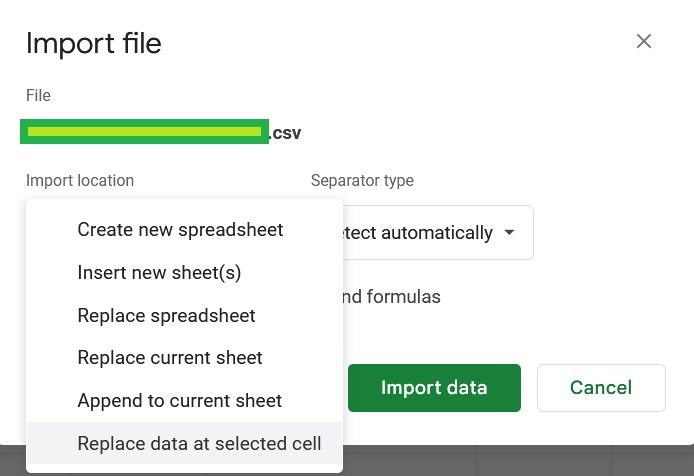The width and height of the screenshot is (694, 476).
Task: Click the blank dialog area beside the file name
Action: [487, 133]
